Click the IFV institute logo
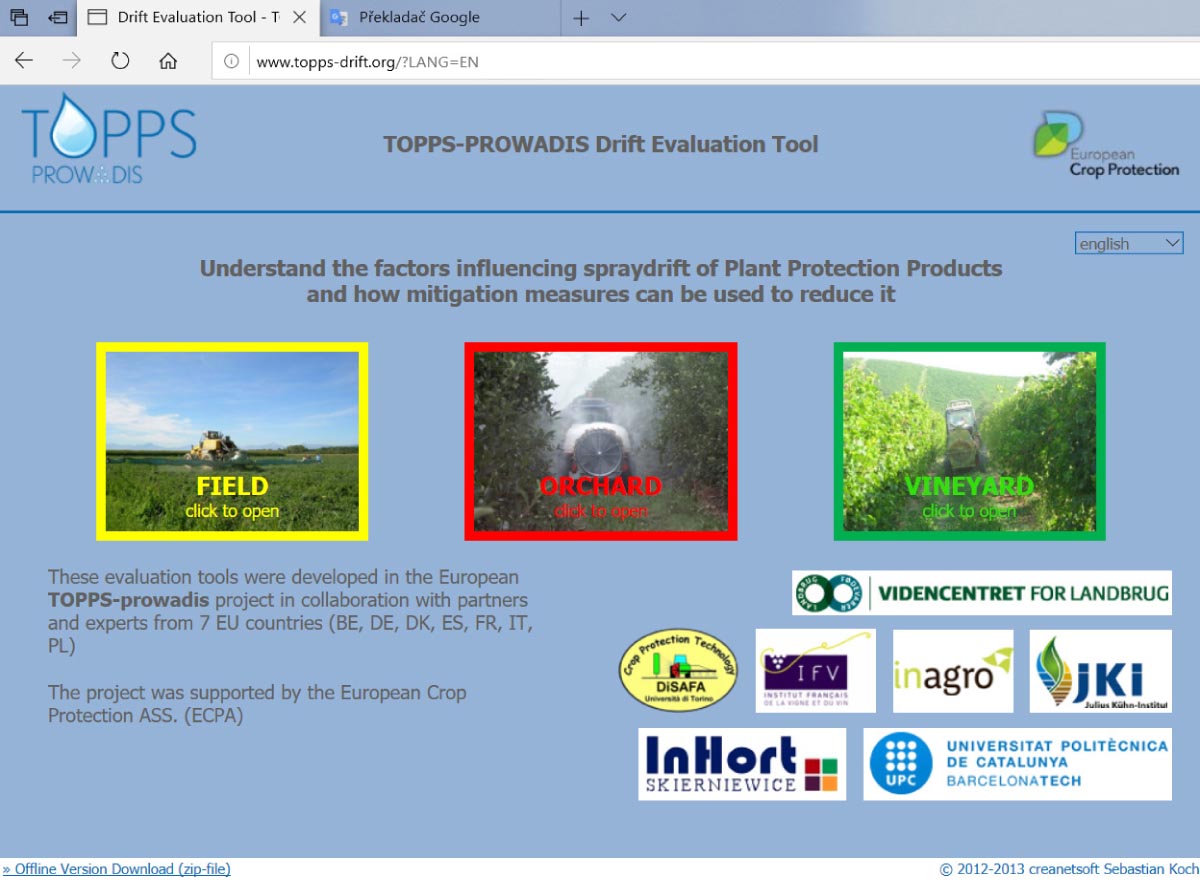The height and width of the screenshot is (892, 1200). click(x=815, y=670)
